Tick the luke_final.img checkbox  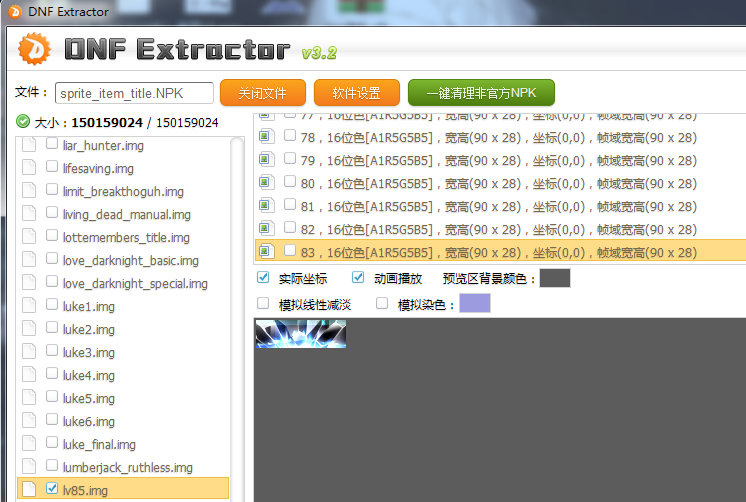click(x=52, y=443)
